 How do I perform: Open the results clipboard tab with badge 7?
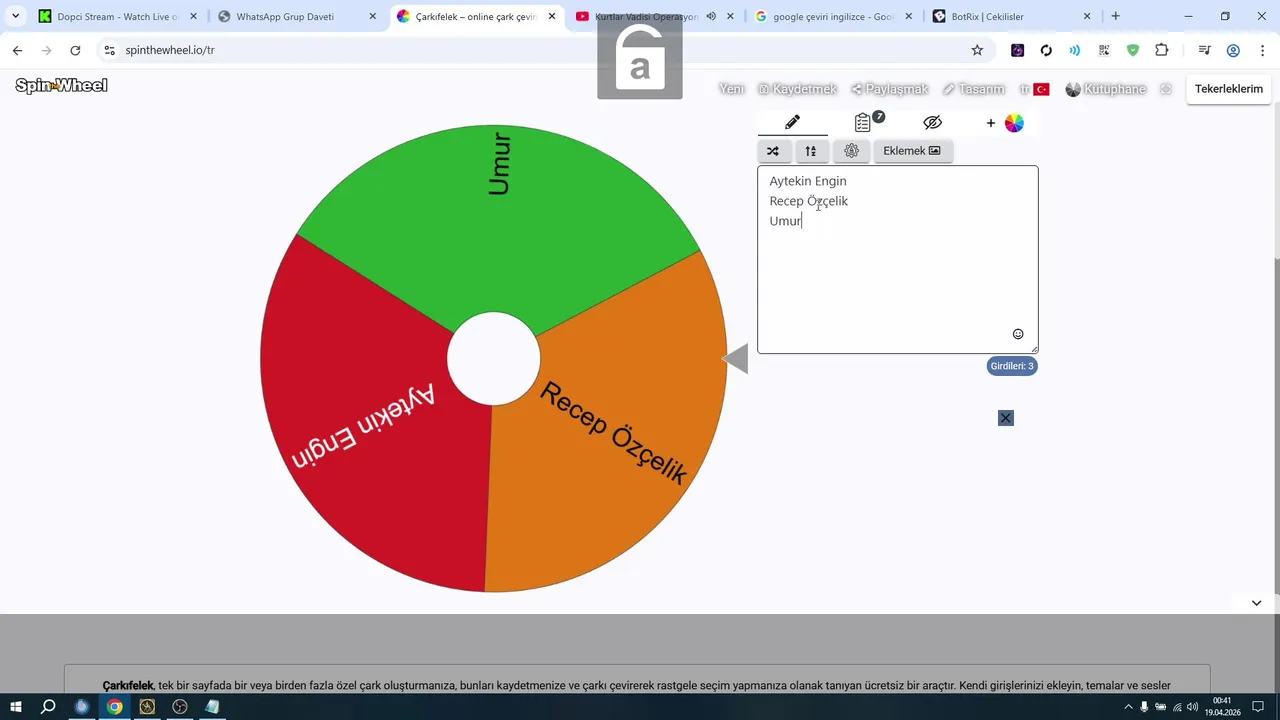pyautogui.click(x=863, y=122)
